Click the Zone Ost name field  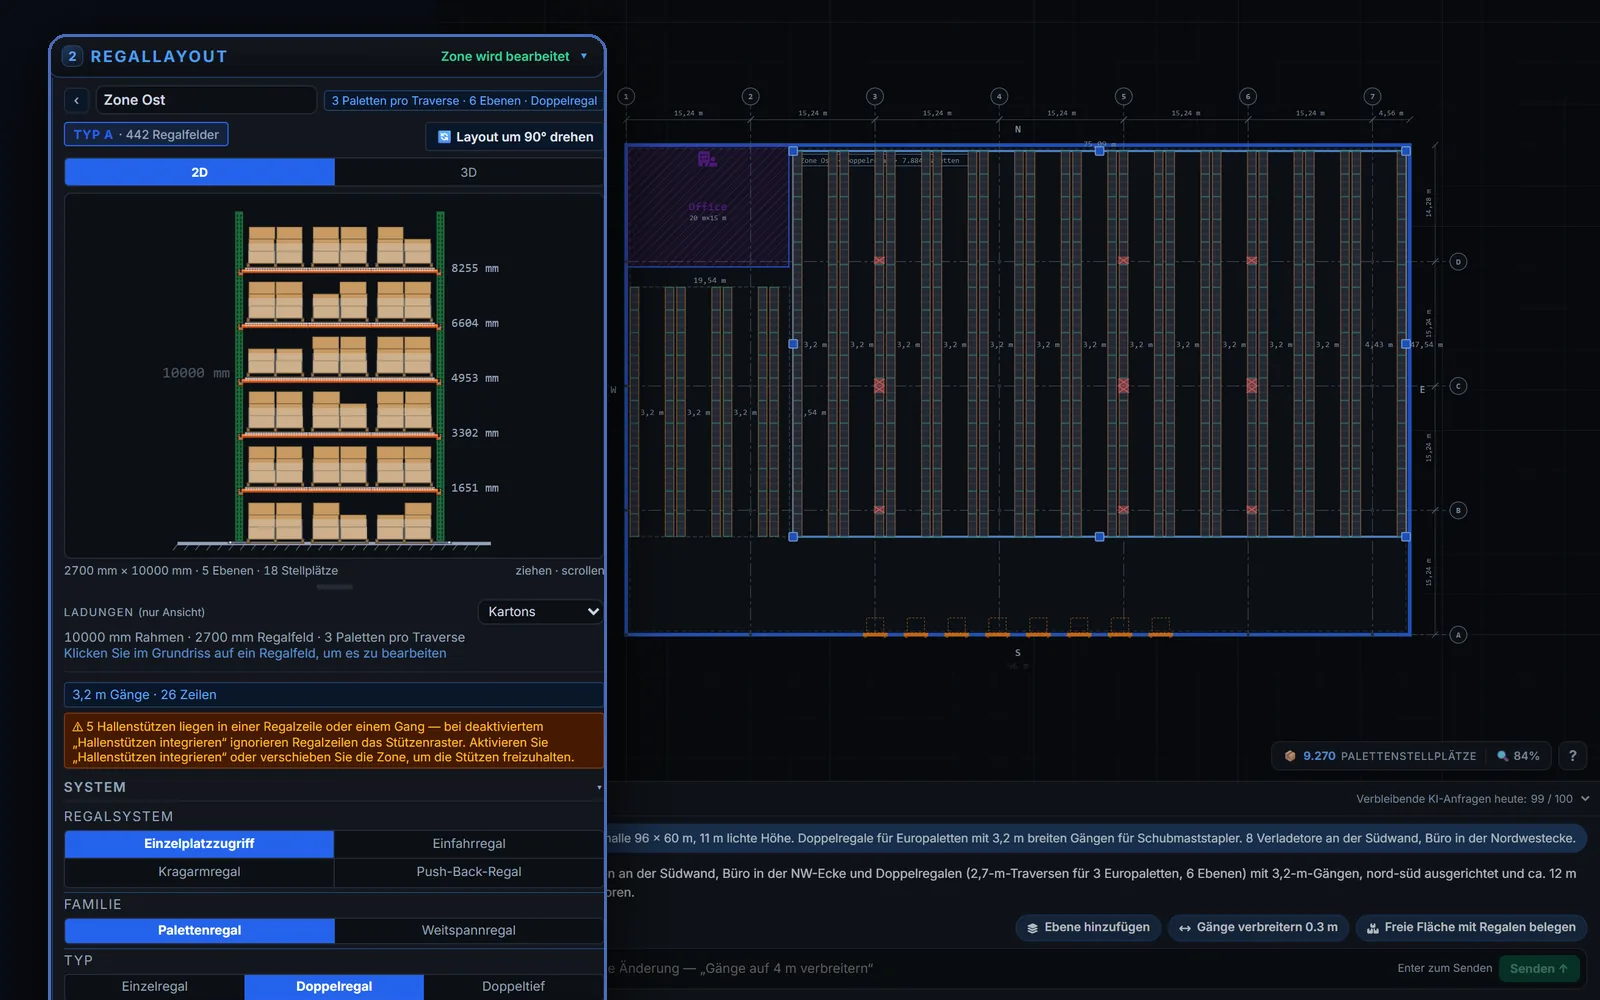(206, 100)
